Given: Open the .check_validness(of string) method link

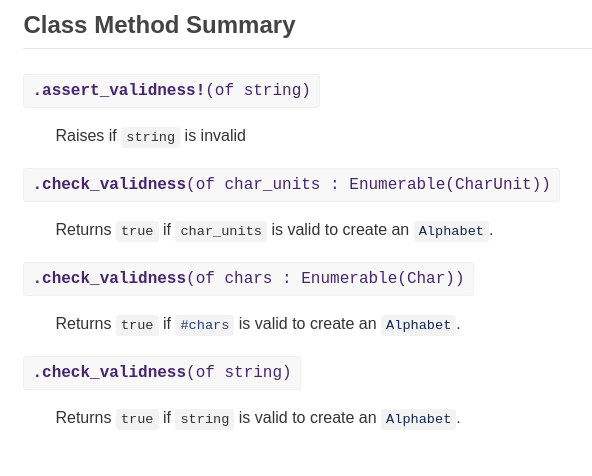Looking at the screenshot, I should tap(162, 373).
